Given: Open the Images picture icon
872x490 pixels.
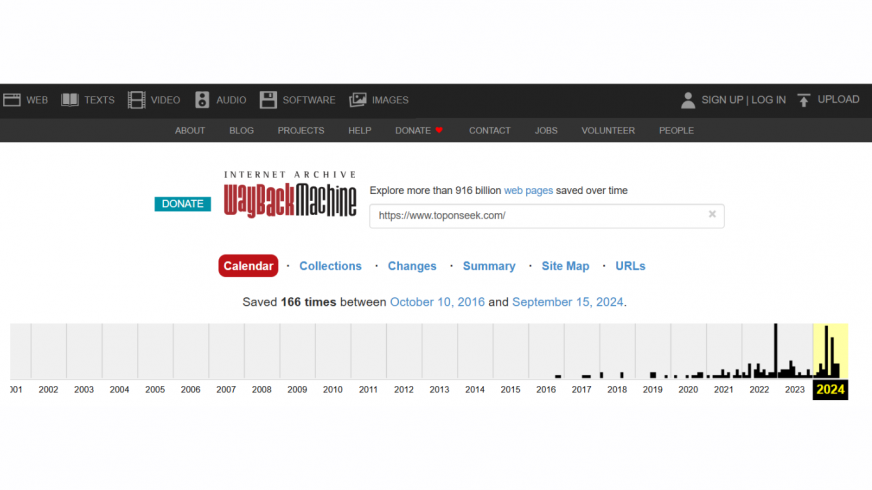Looking at the screenshot, I should [x=357, y=100].
